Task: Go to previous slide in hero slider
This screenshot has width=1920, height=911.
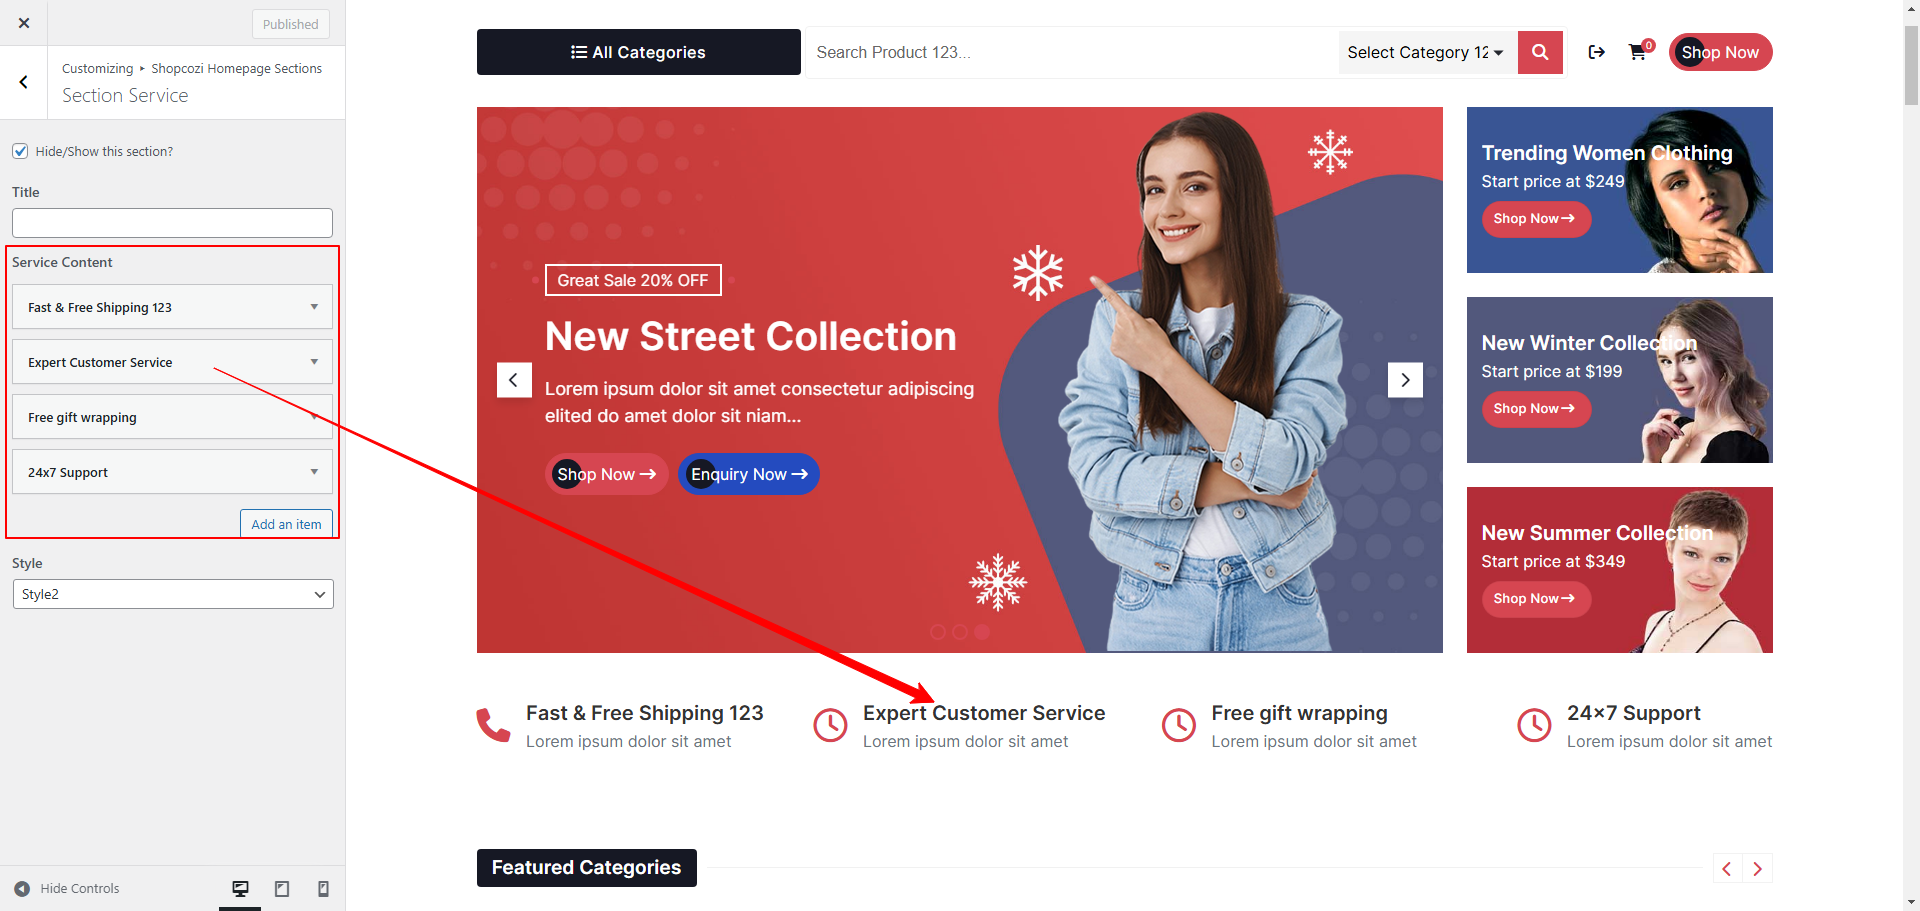Action: [x=514, y=380]
